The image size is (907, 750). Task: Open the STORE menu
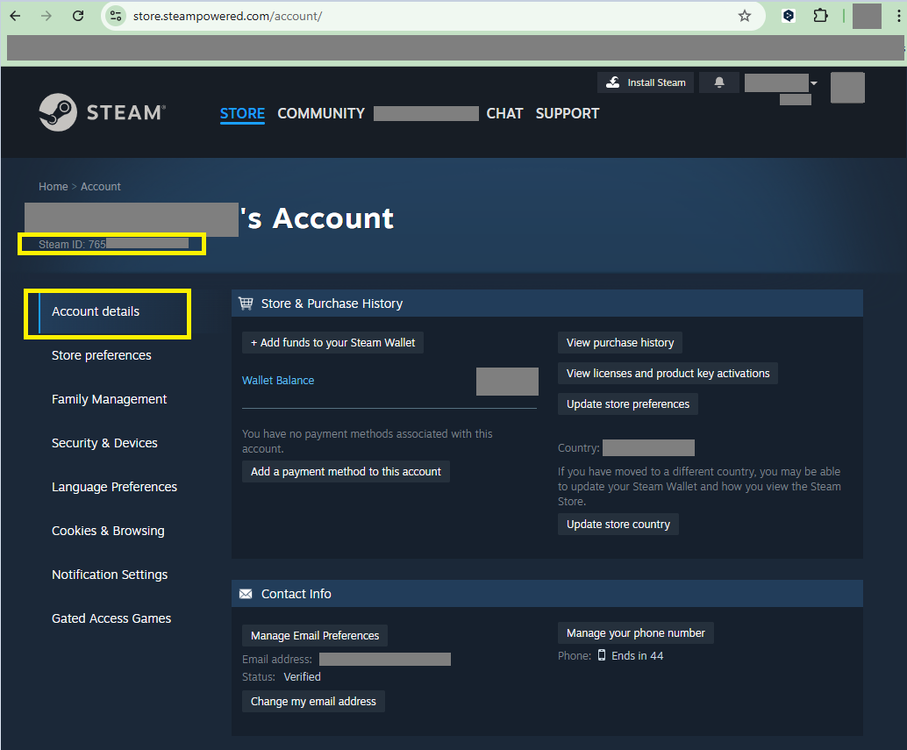click(x=242, y=113)
